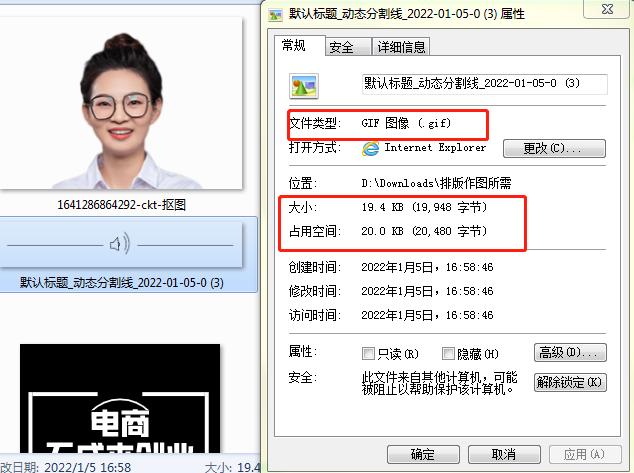Select the black 电商 image thumbnail

point(120,400)
